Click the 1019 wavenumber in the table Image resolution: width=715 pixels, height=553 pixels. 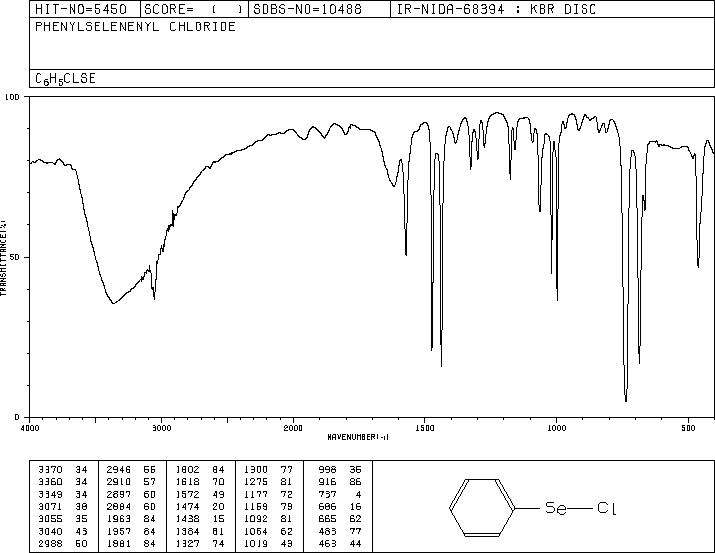click(x=256, y=544)
